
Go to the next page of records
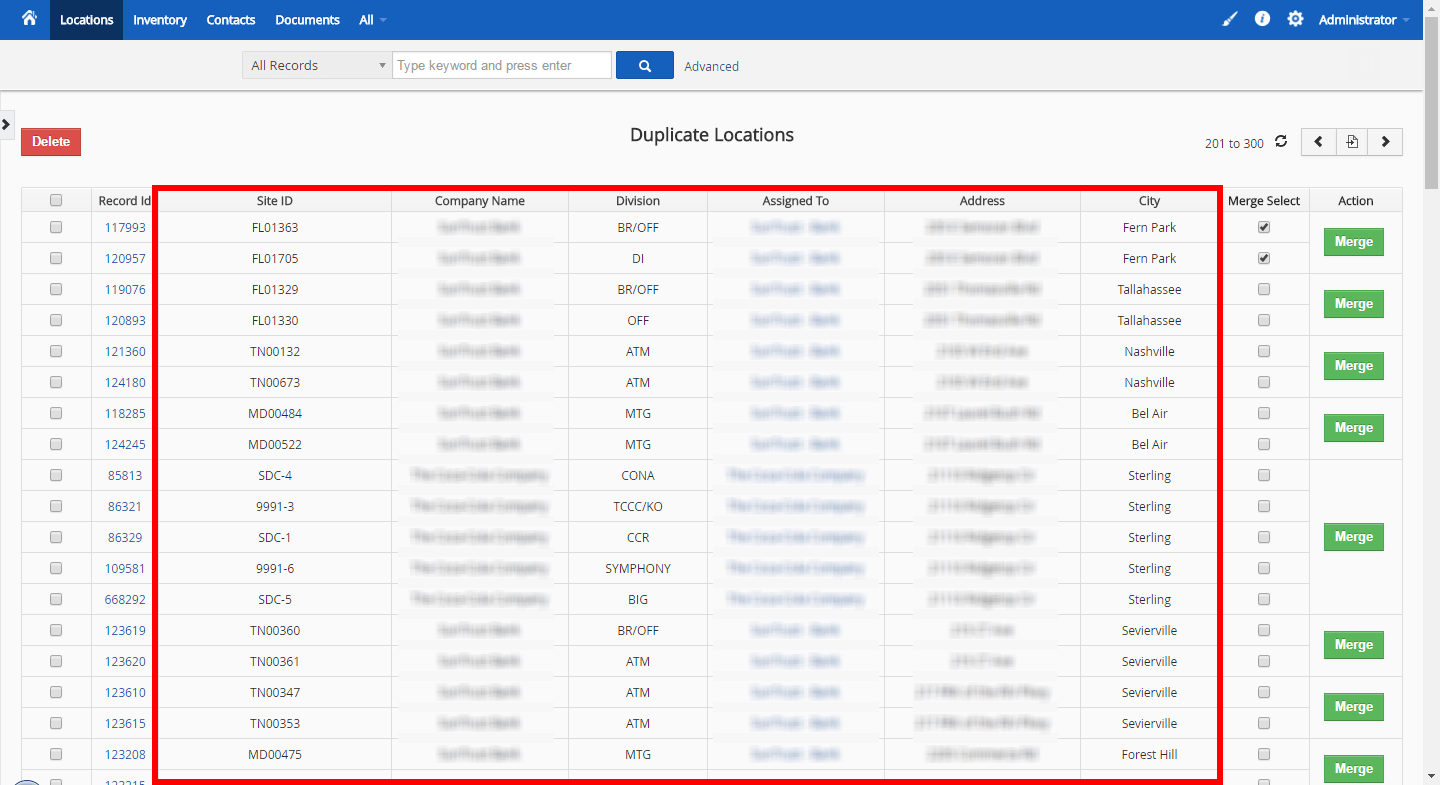coord(1385,141)
